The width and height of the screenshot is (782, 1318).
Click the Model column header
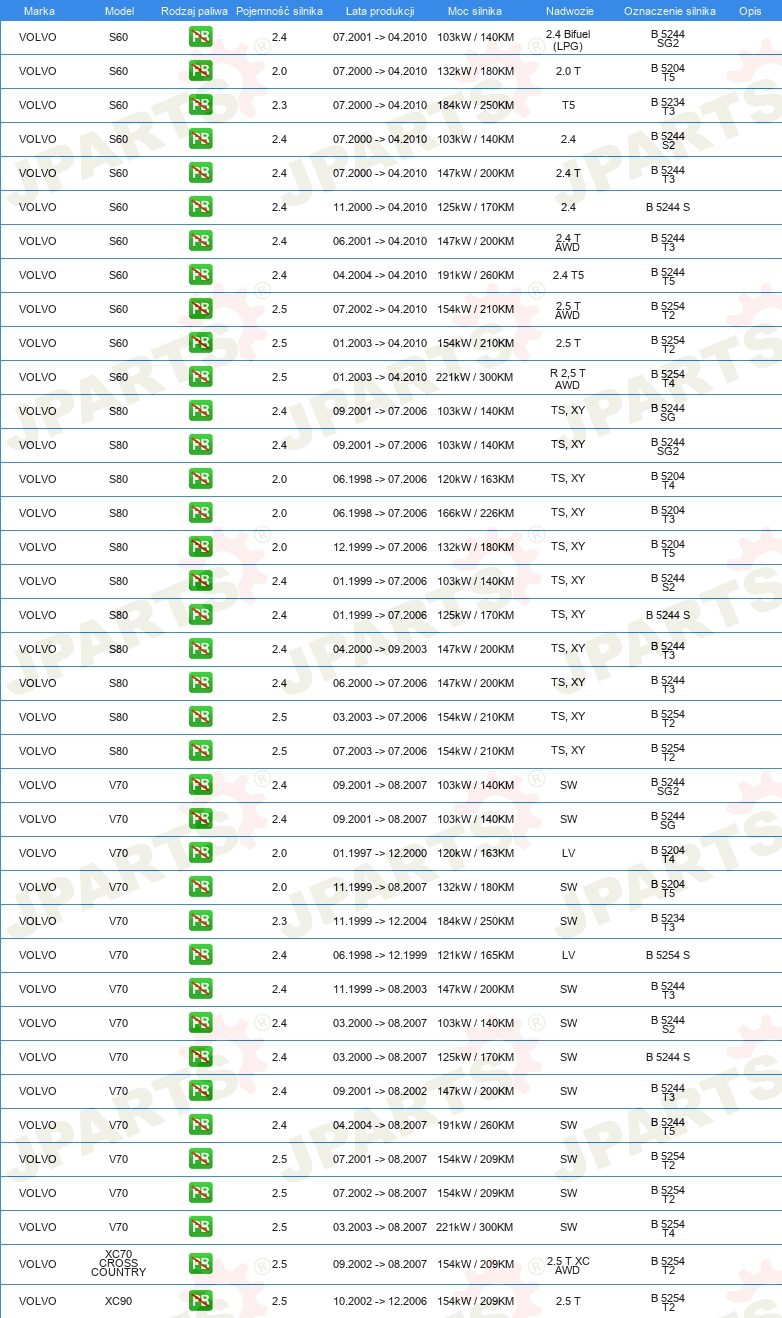click(119, 11)
